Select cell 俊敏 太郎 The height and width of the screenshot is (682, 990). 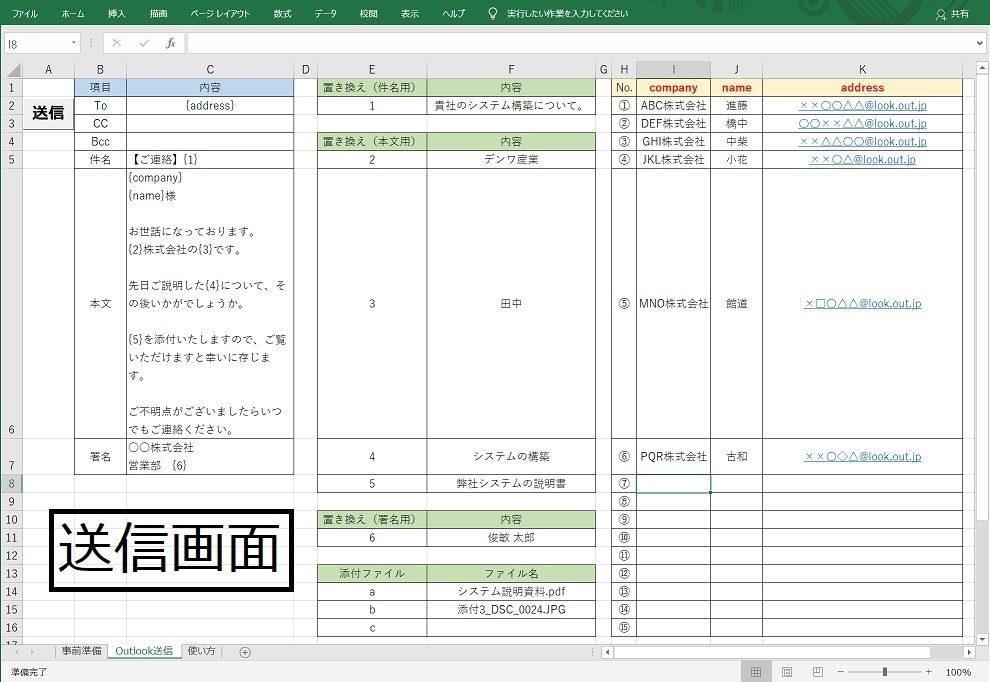pos(511,537)
